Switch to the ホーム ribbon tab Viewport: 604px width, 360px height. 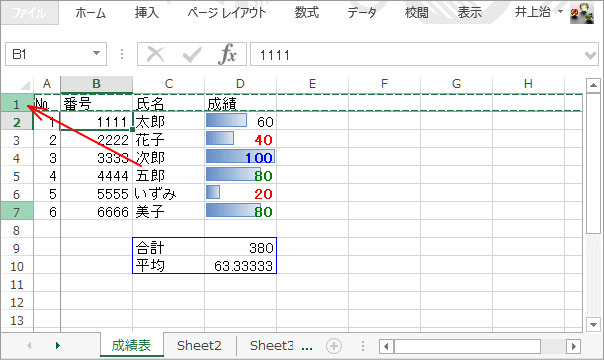point(91,13)
